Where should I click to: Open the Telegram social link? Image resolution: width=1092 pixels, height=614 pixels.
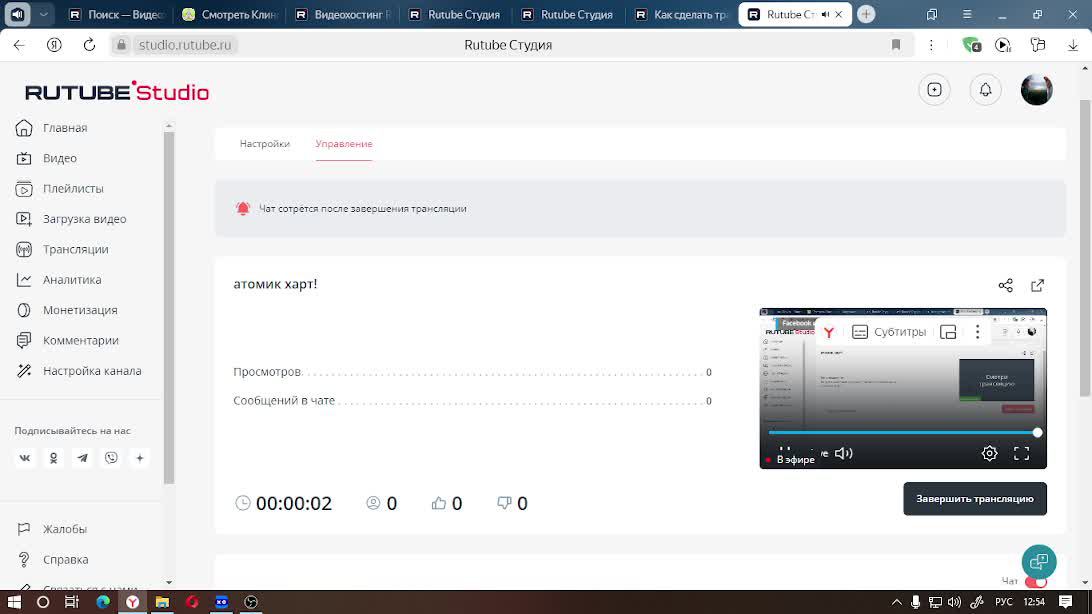tap(82, 458)
